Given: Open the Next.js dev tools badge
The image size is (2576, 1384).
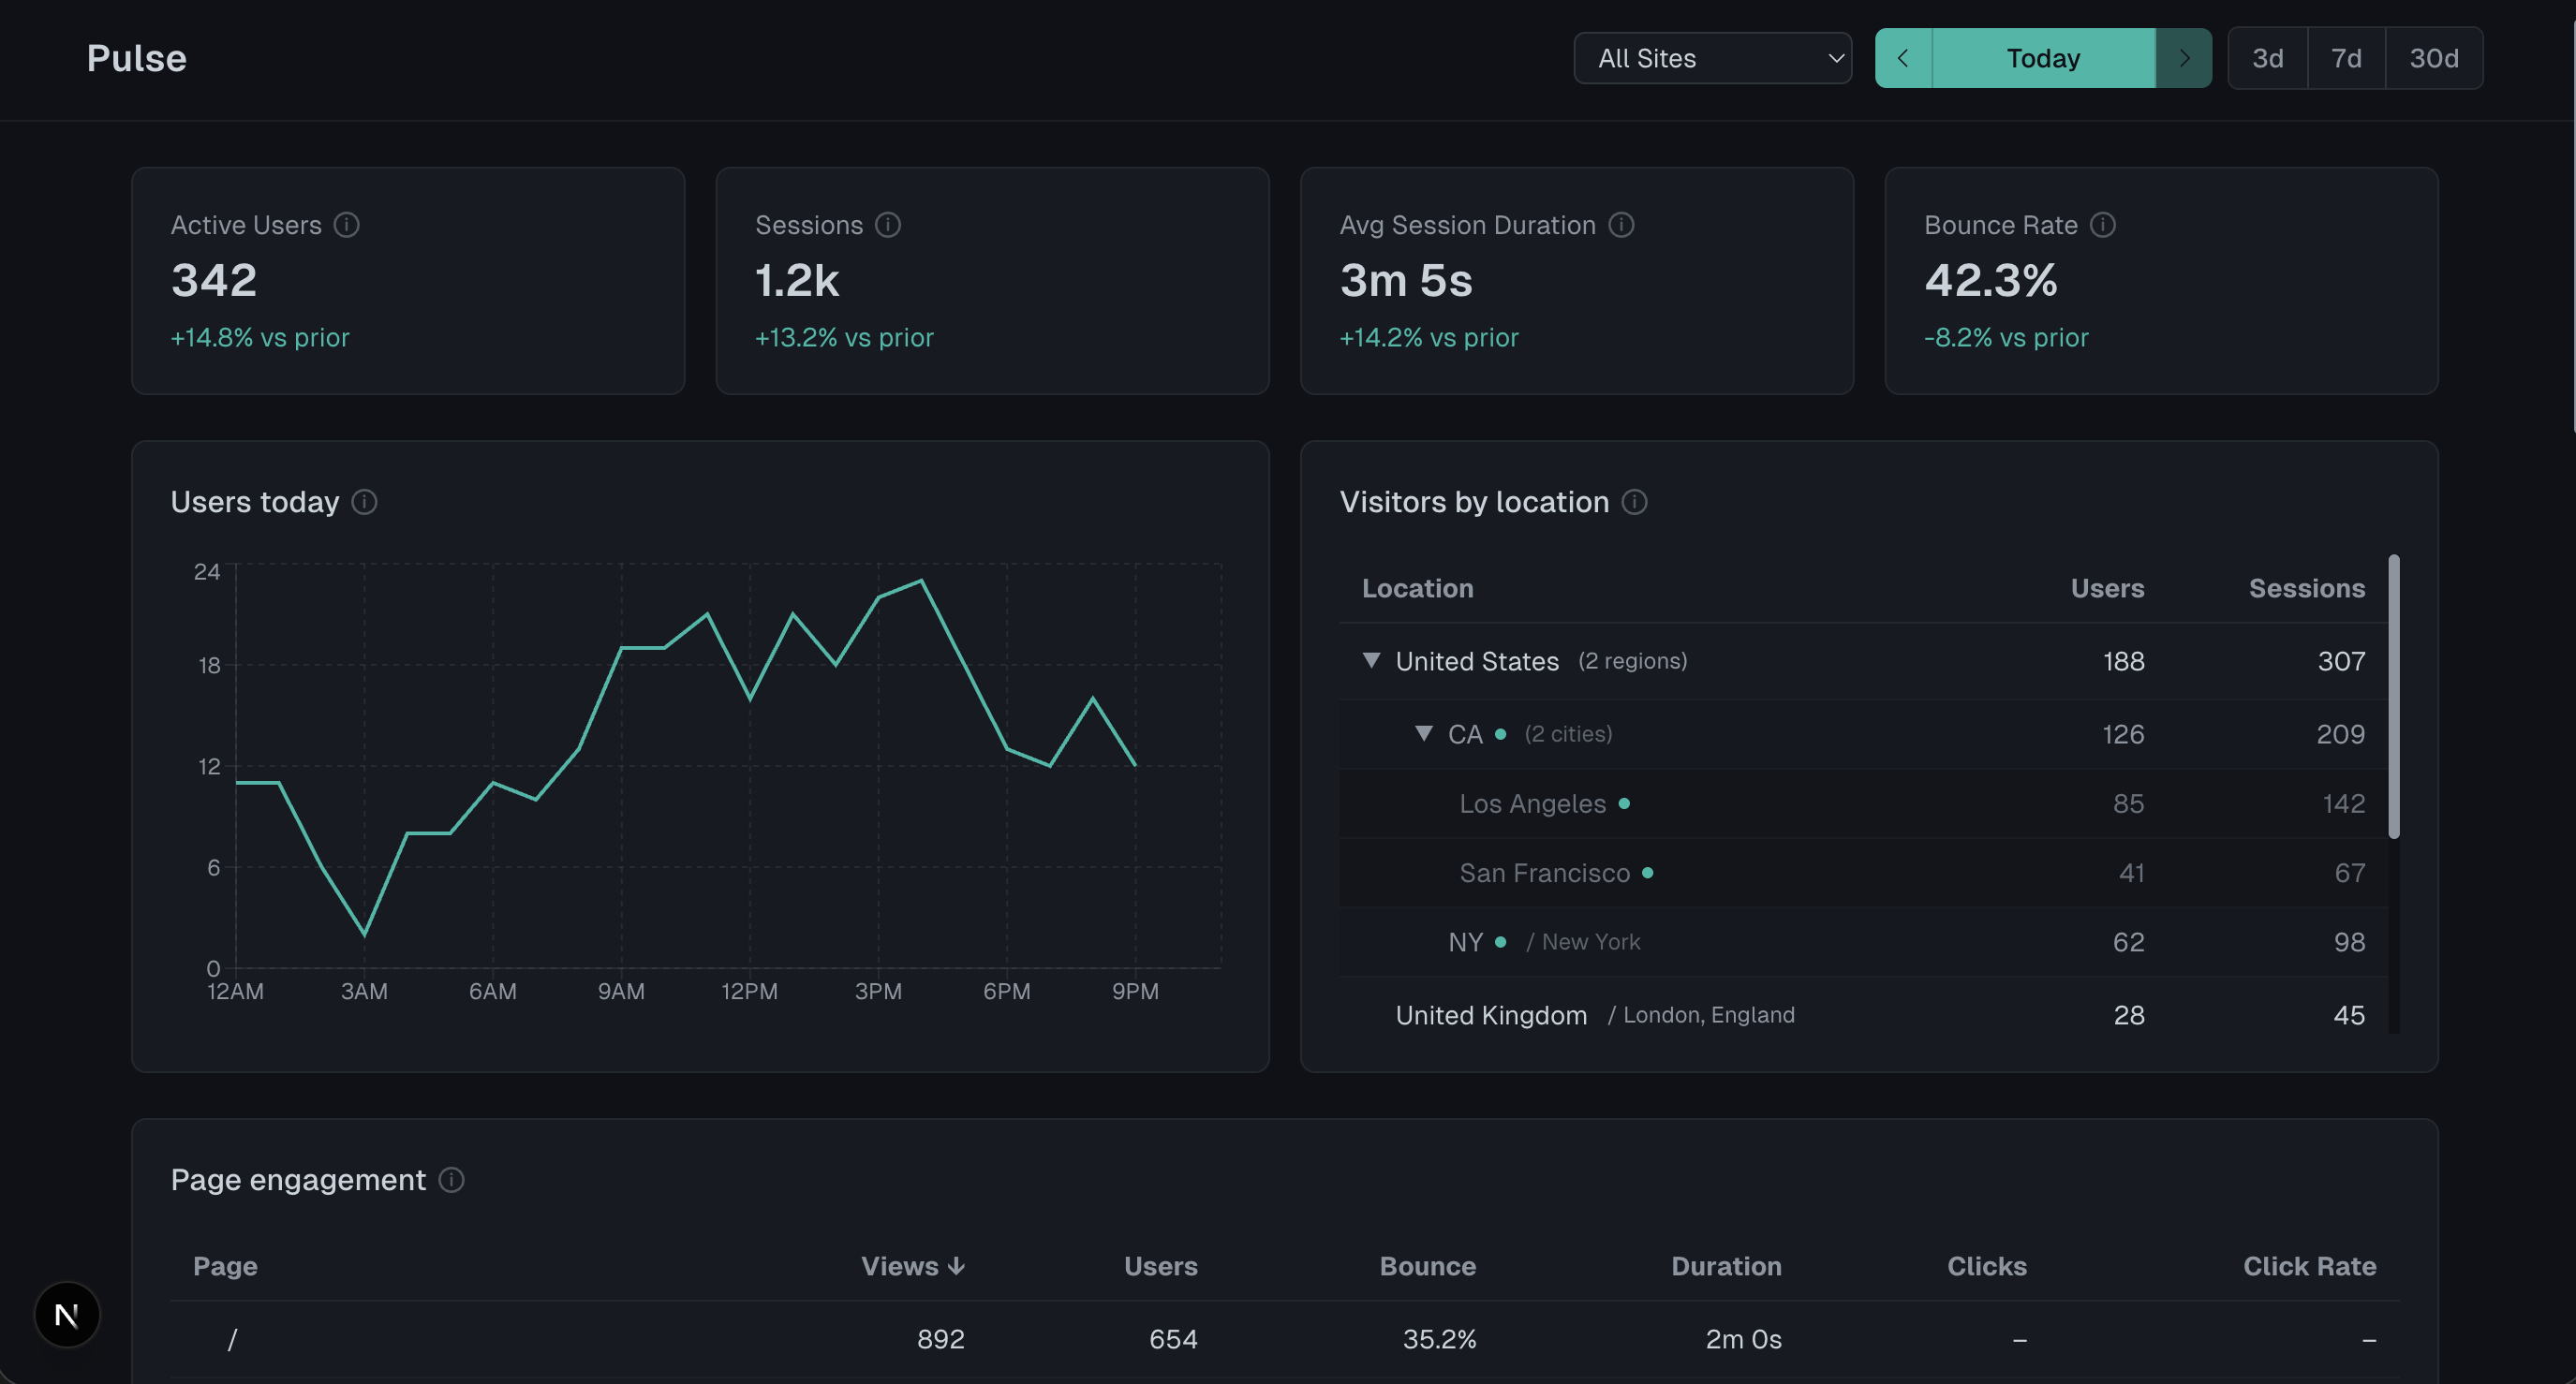Looking at the screenshot, I should click(67, 1315).
